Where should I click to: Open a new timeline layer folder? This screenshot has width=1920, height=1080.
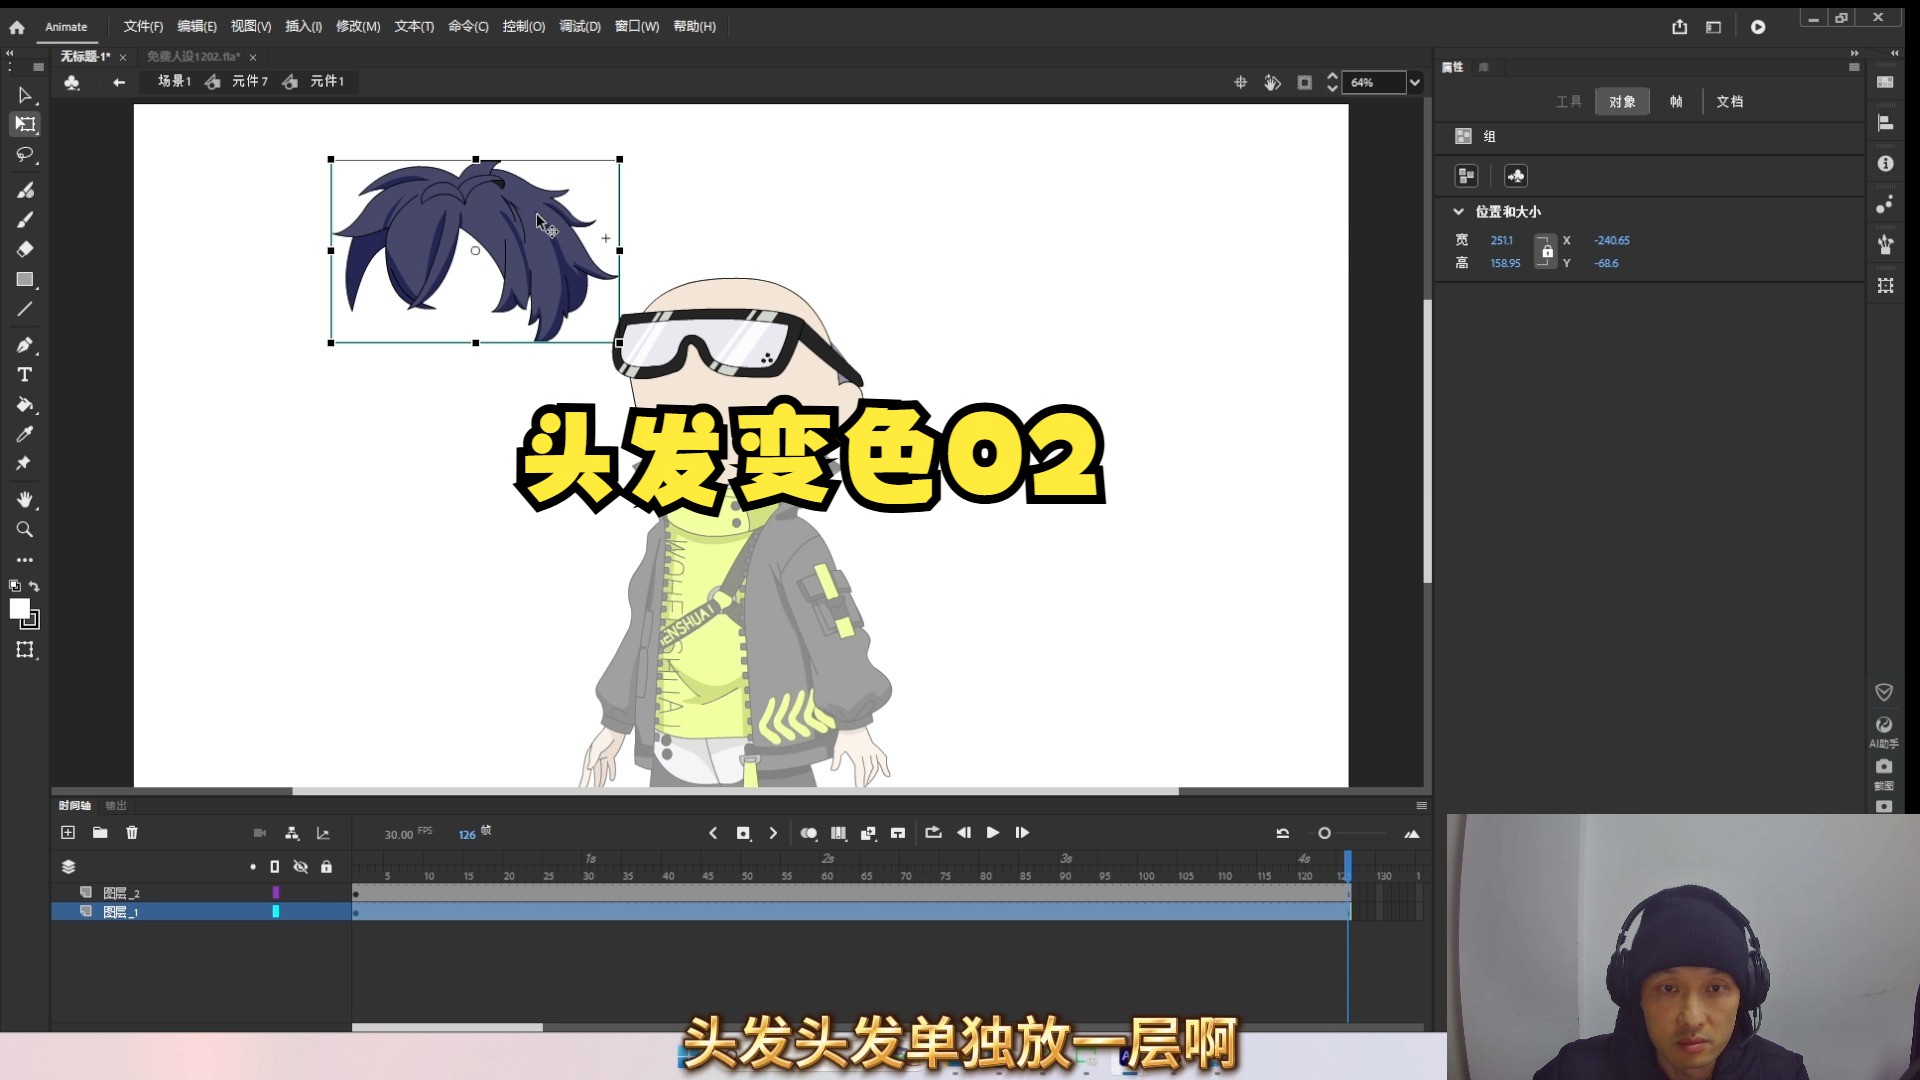(x=99, y=832)
